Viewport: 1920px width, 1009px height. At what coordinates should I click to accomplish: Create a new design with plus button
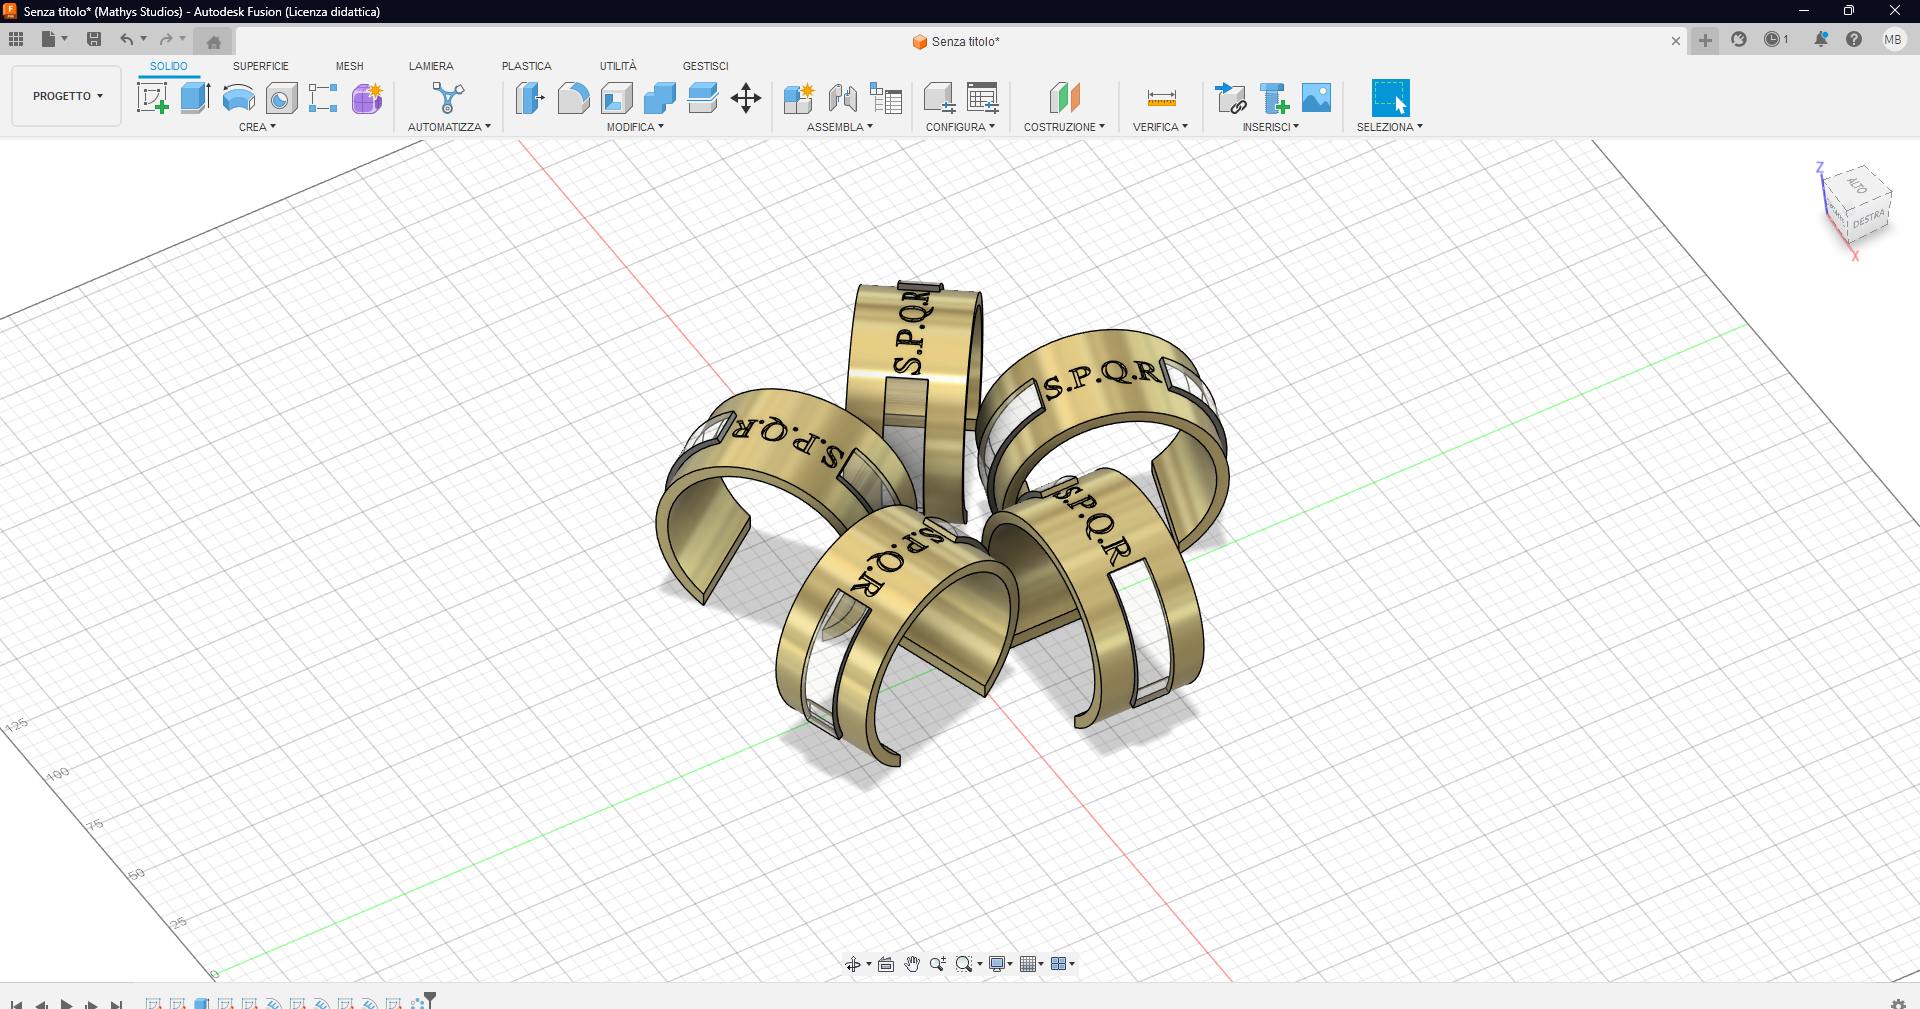click(x=1705, y=41)
